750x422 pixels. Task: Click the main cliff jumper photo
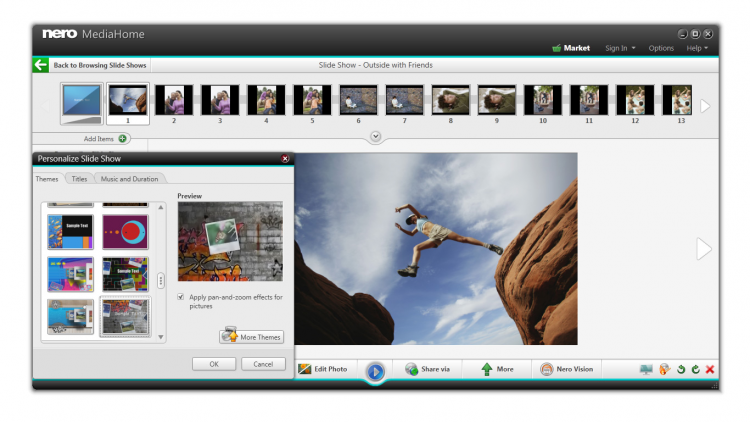pyautogui.click(x=436, y=249)
